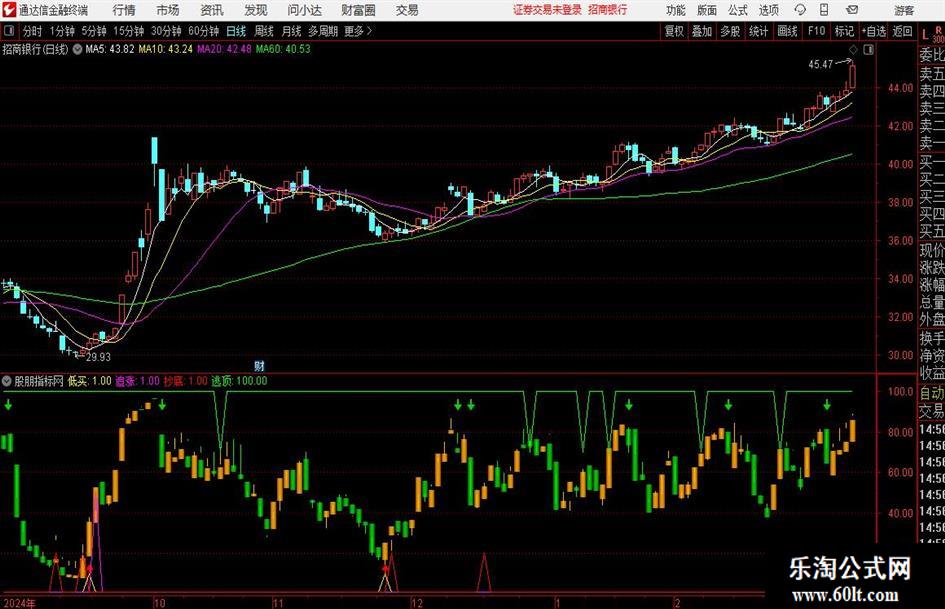Open the 行情 menu

(124, 10)
